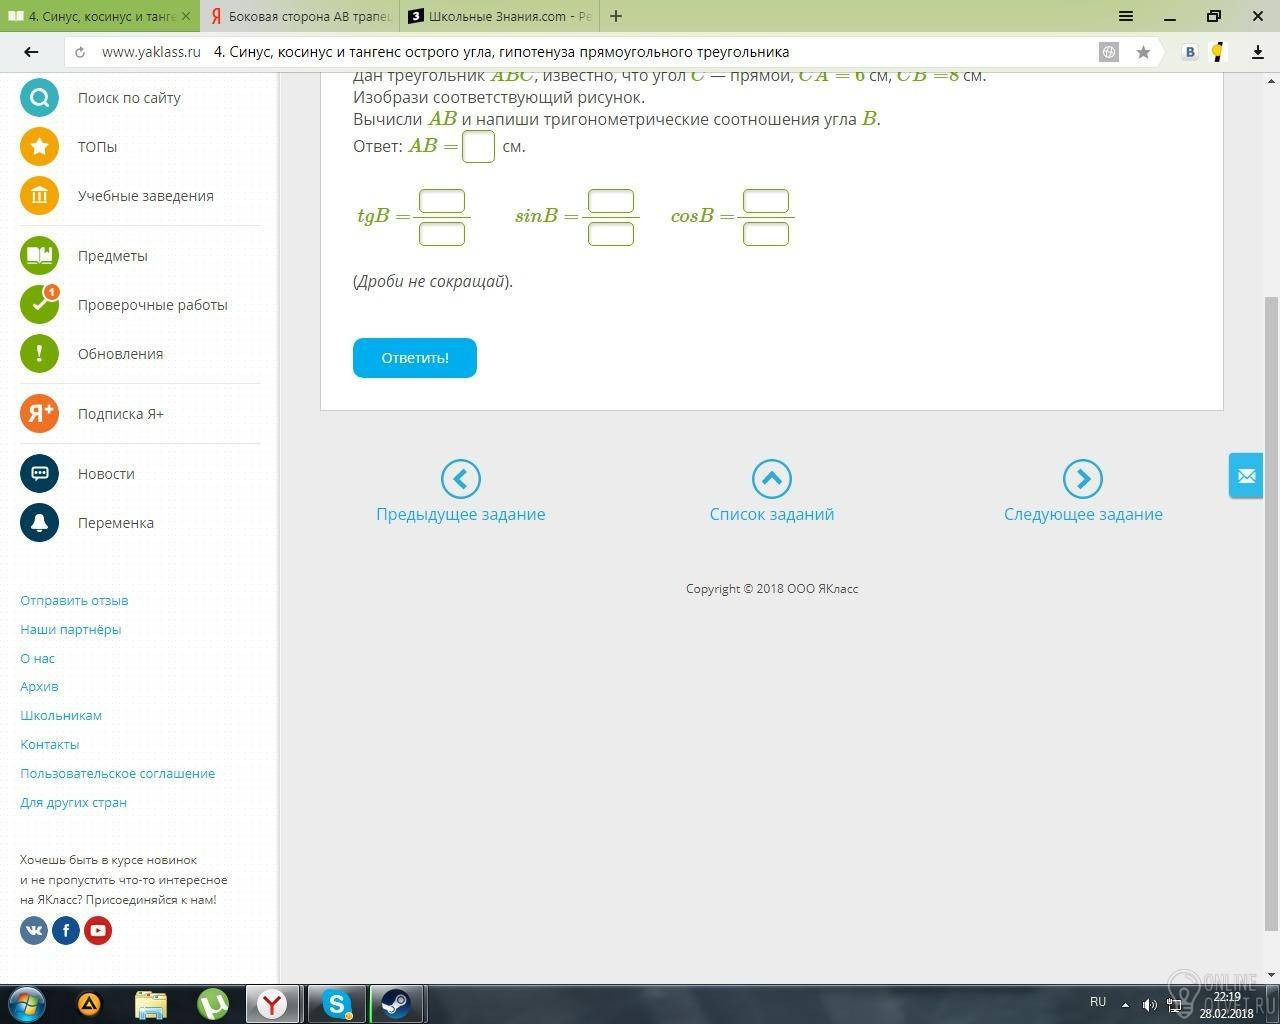1280x1024 pixels.
Task: Click the system clock 22:19
Action: [x=1227, y=997]
